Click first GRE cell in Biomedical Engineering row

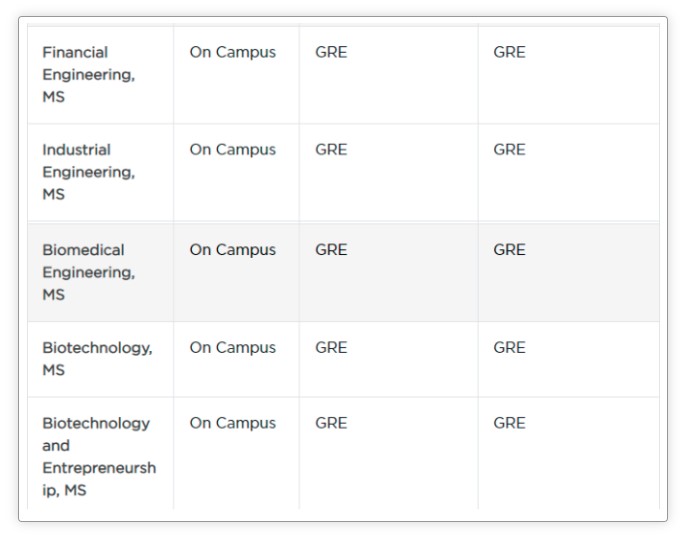[331, 250]
